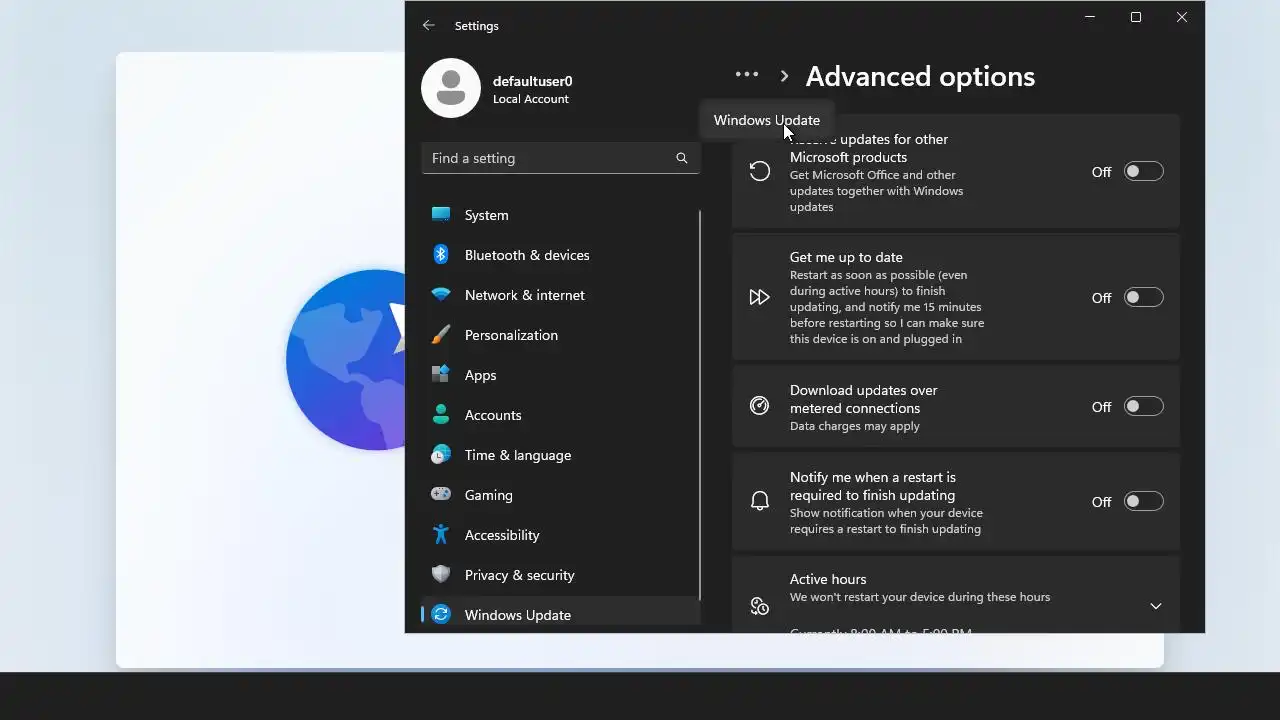Expand the Active hours section chevron

(x=1156, y=606)
